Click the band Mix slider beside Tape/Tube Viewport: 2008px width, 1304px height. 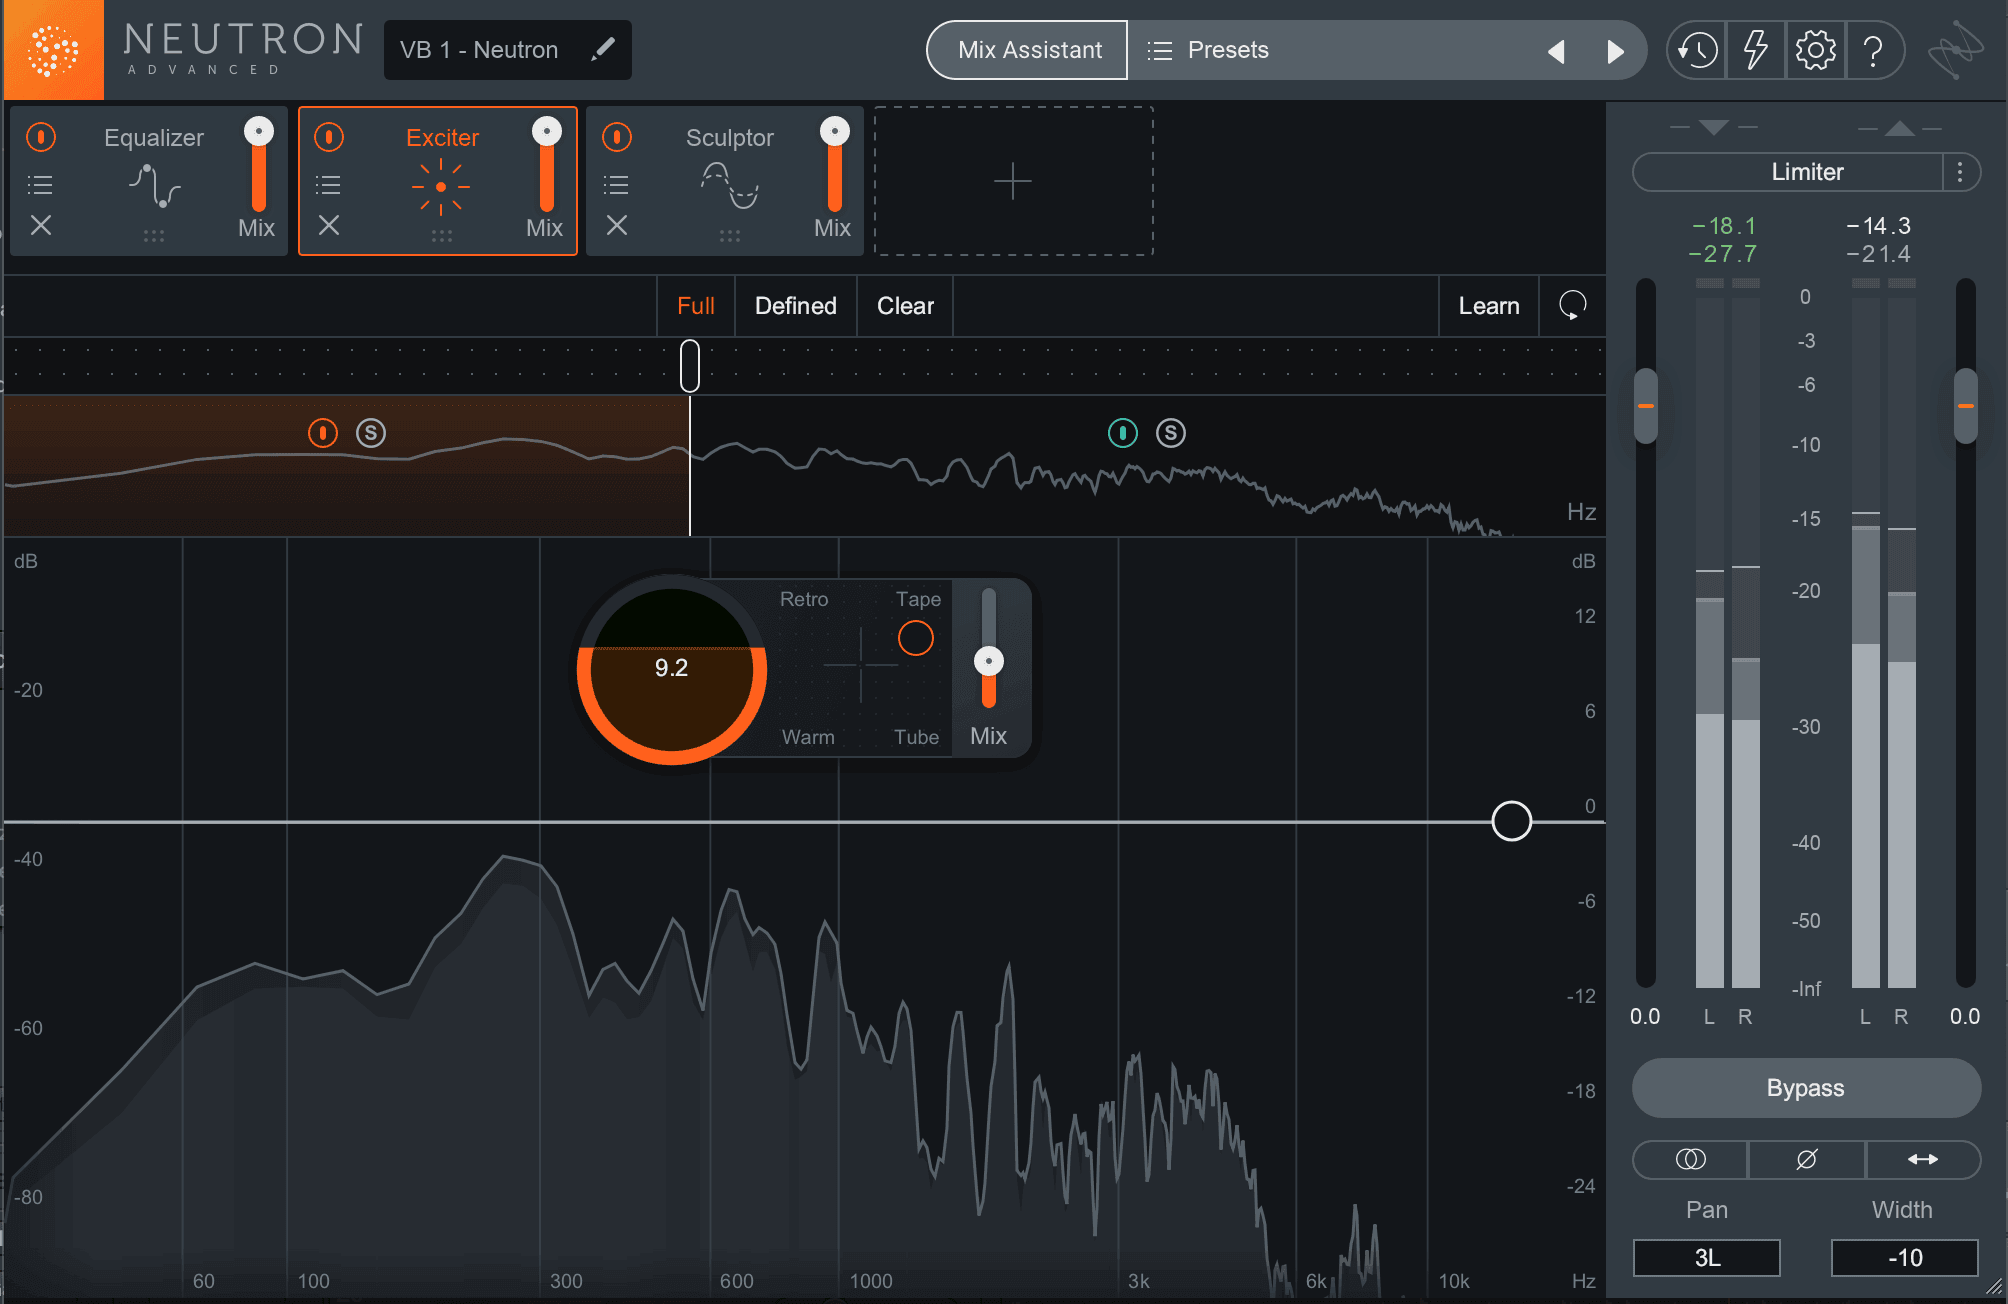[989, 661]
